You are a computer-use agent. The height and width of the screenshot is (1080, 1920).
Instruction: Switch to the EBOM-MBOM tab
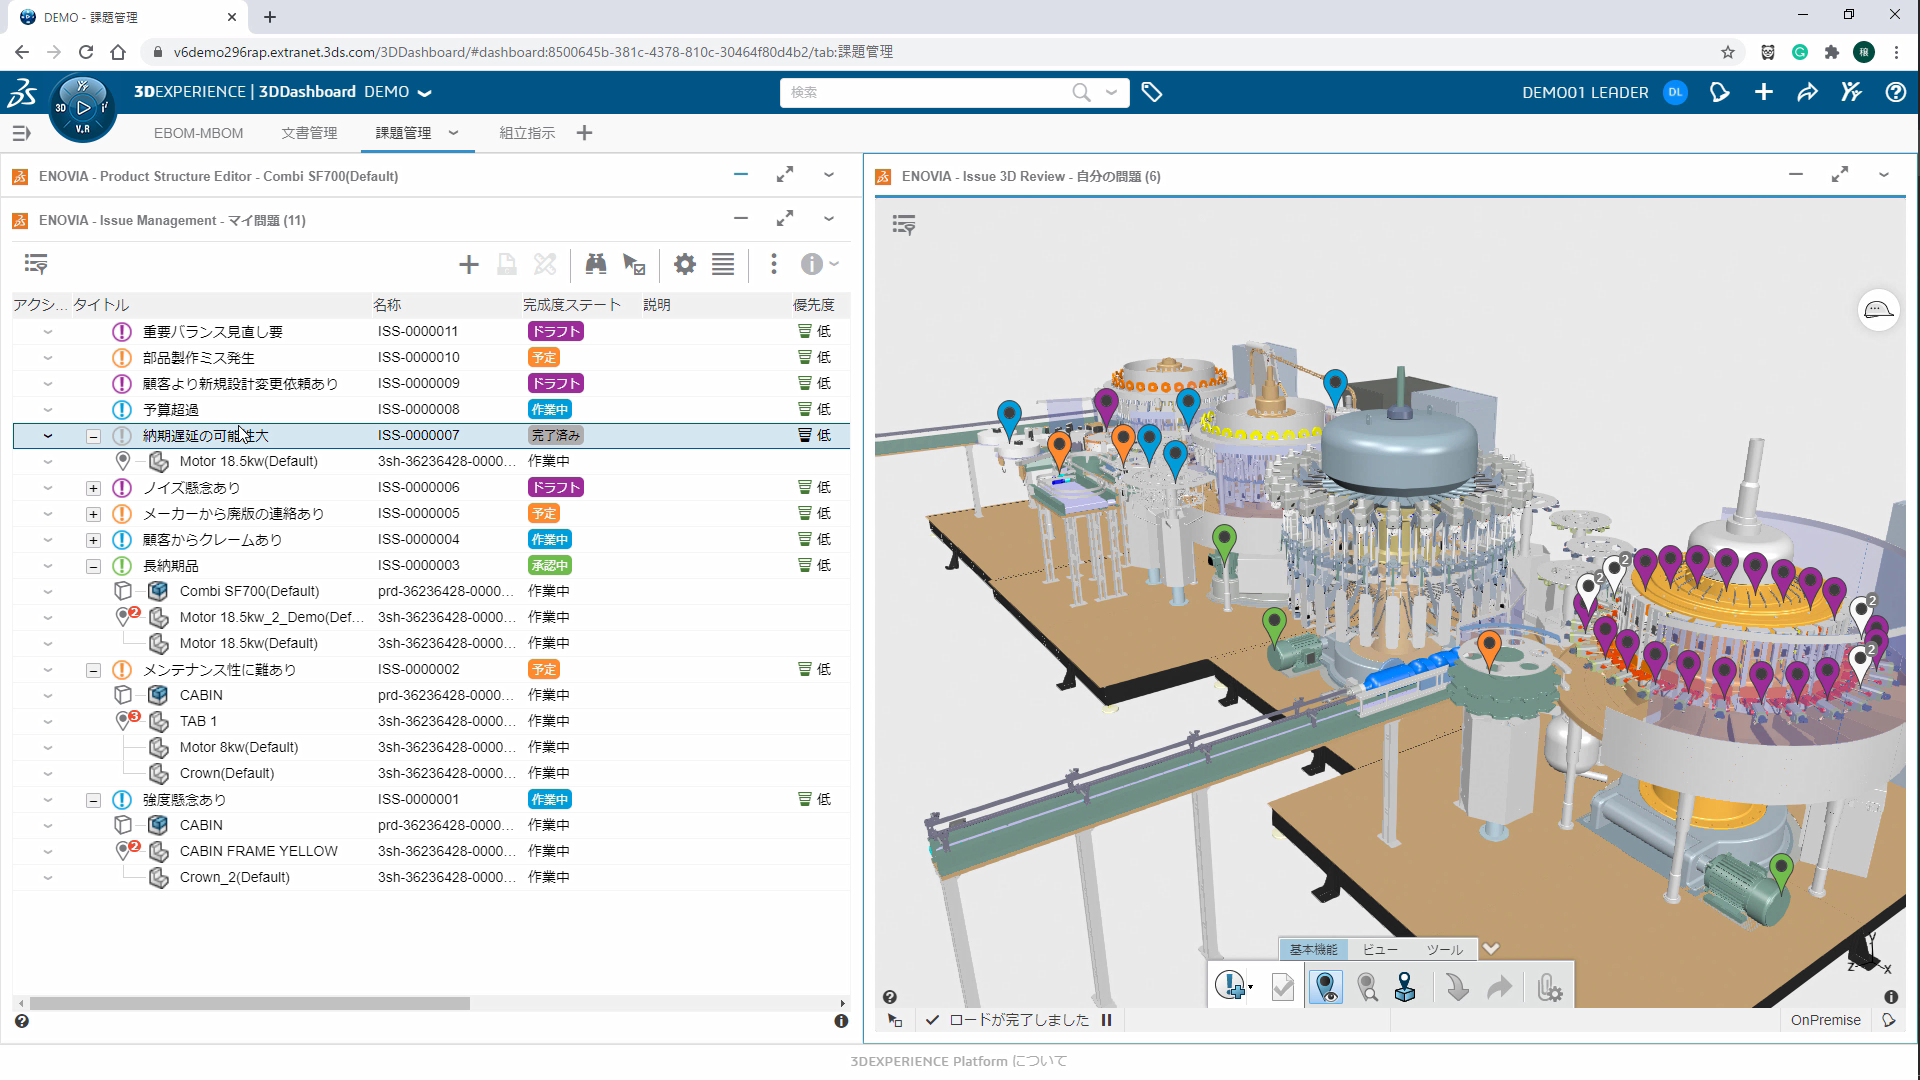[x=198, y=133]
